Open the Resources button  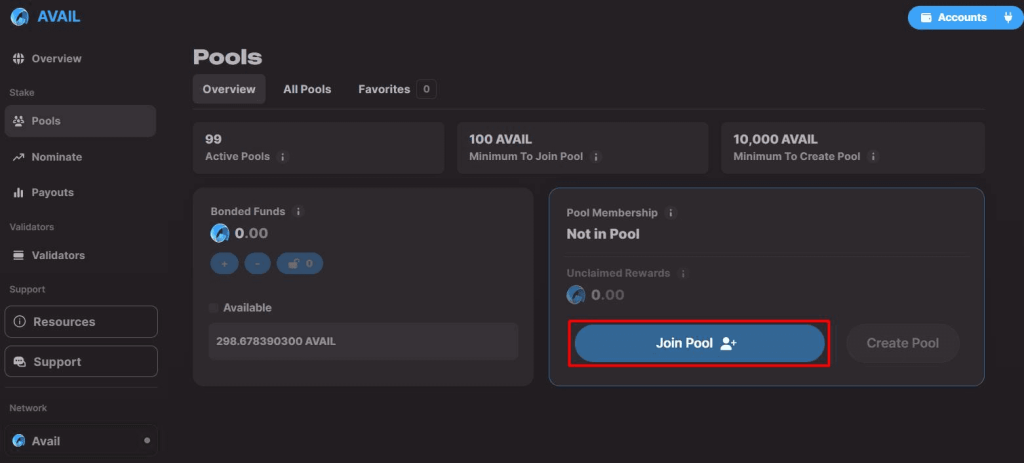(x=81, y=322)
